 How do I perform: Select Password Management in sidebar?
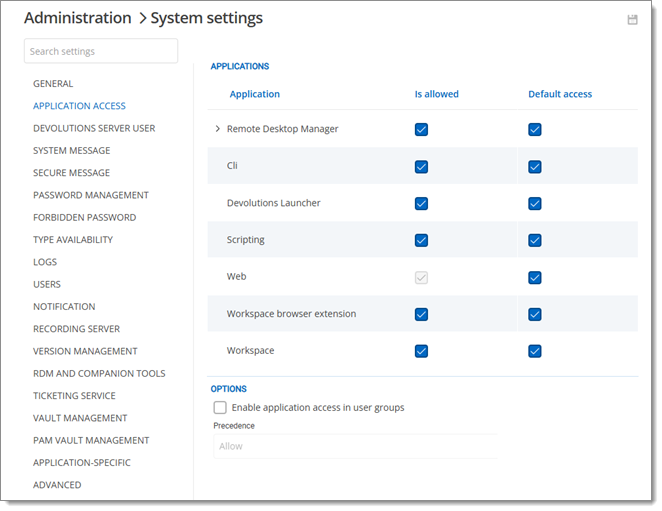pyautogui.click(x=91, y=195)
